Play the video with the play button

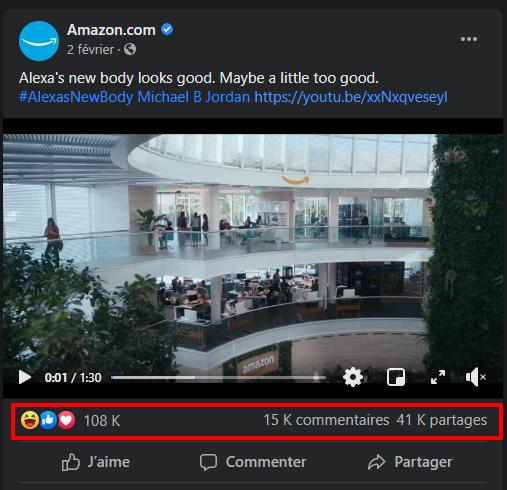(25, 377)
